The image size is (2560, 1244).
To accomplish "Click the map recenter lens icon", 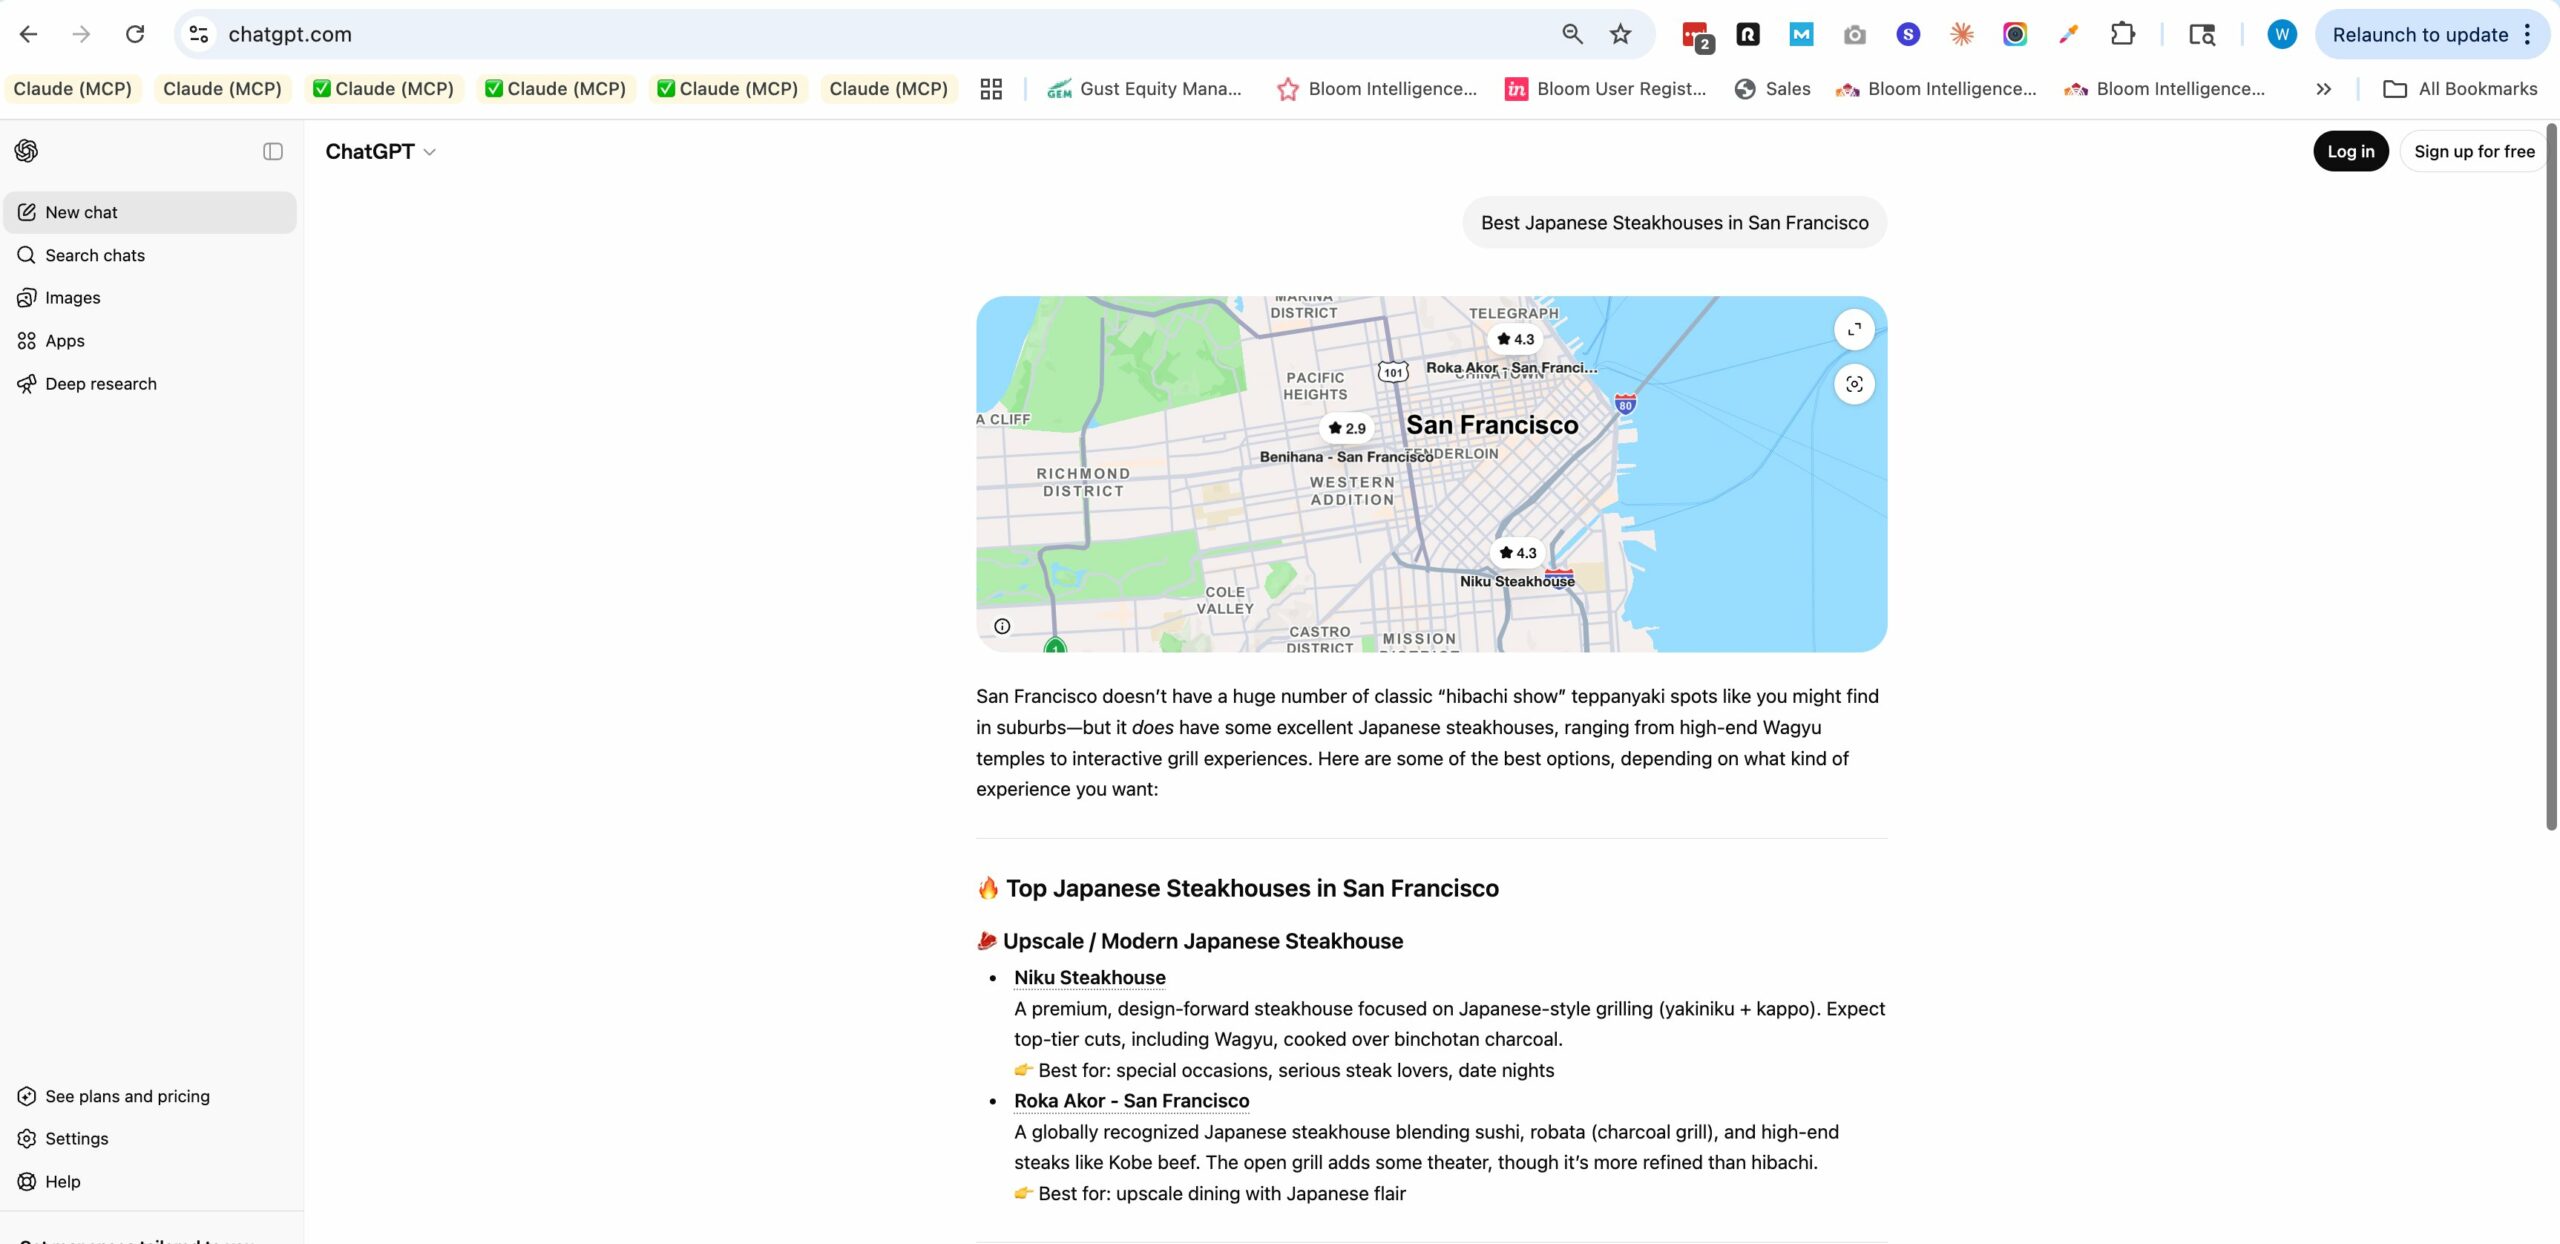I will pyautogui.click(x=1853, y=384).
